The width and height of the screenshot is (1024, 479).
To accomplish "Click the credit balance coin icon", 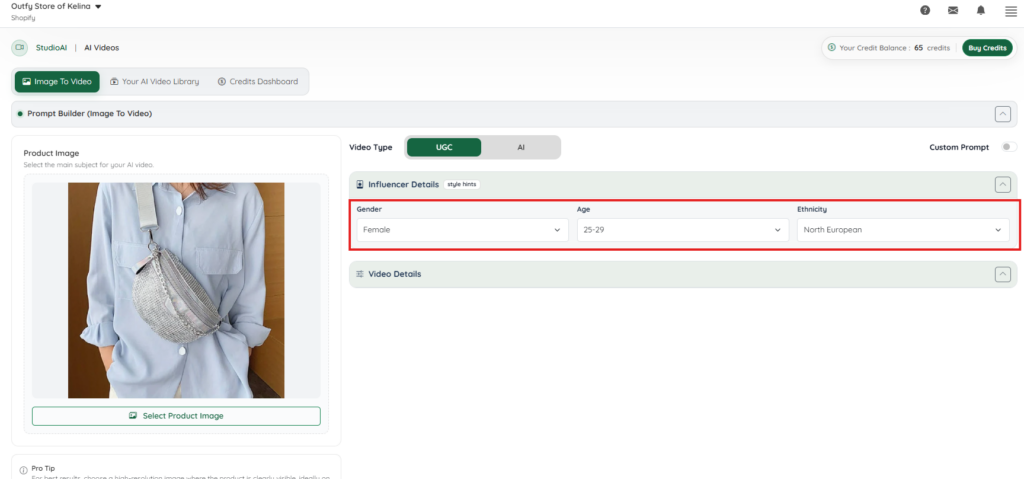I will coord(832,47).
